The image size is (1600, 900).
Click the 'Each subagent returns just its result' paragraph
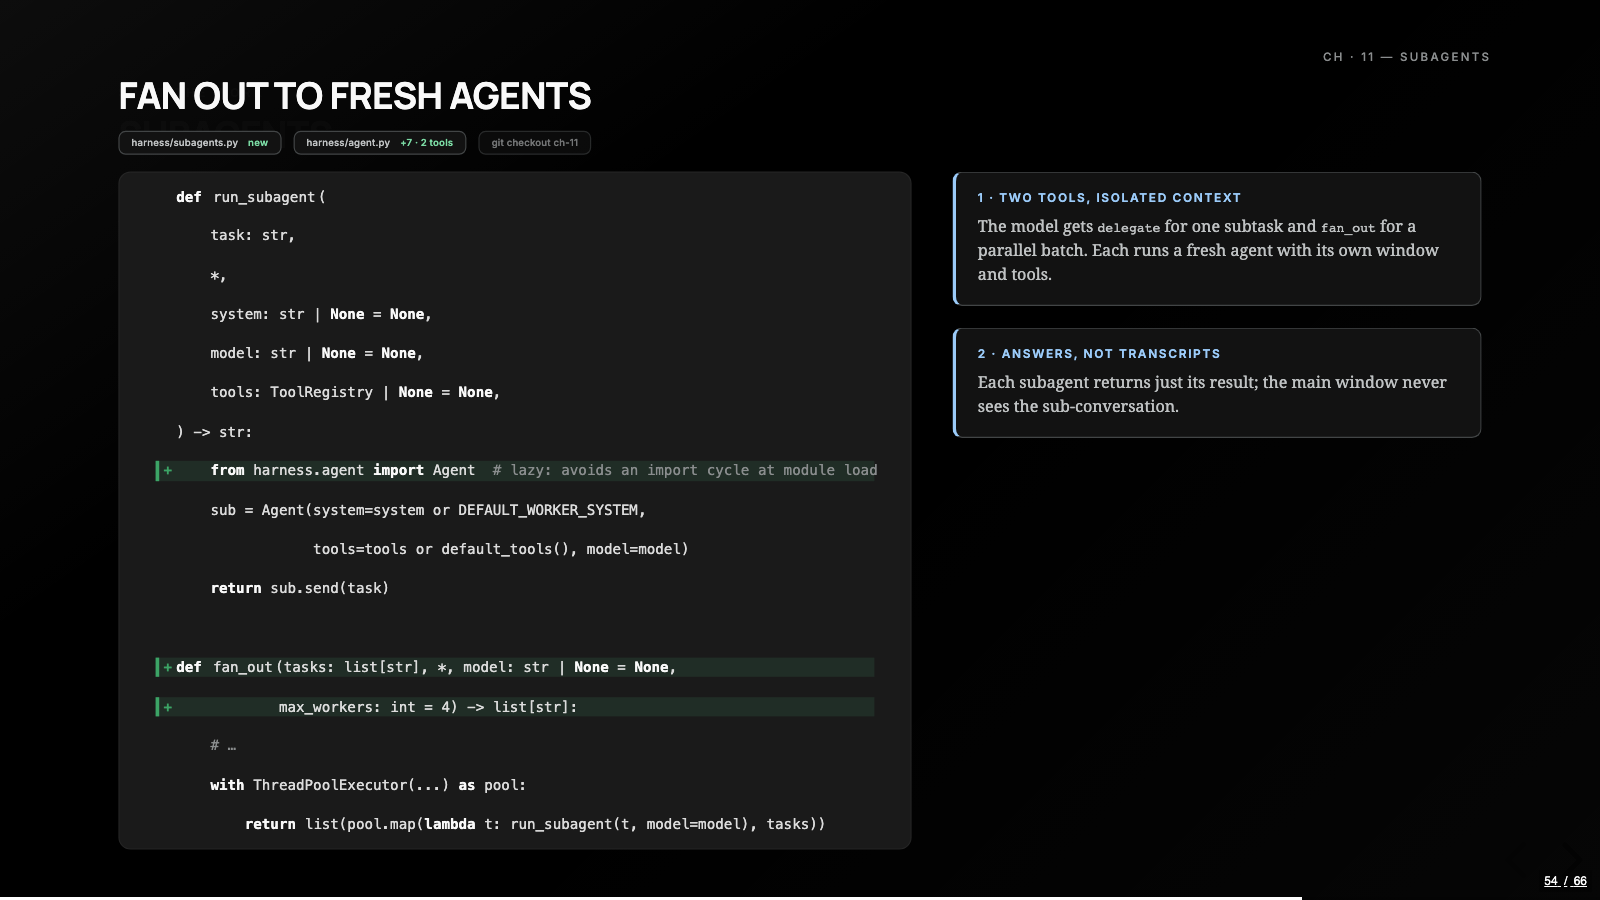click(1212, 394)
